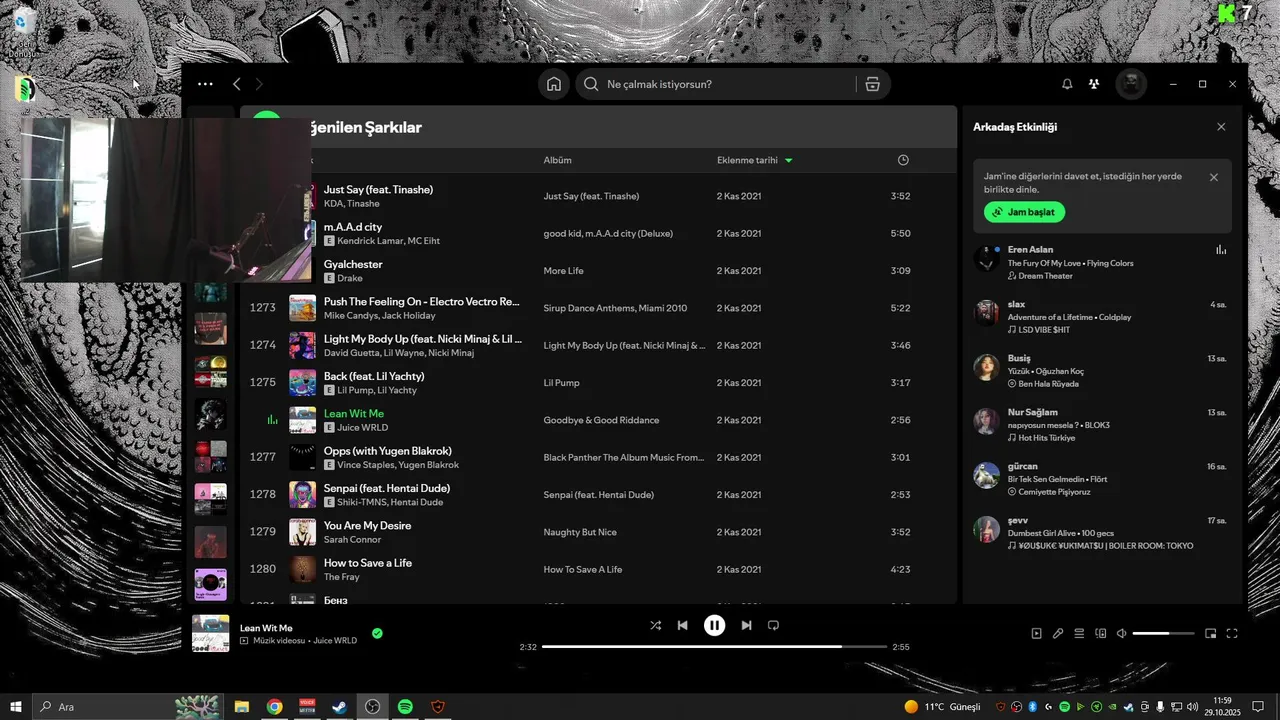Sort by the duration clock icon
The image size is (1280, 720).
tap(903, 160)
